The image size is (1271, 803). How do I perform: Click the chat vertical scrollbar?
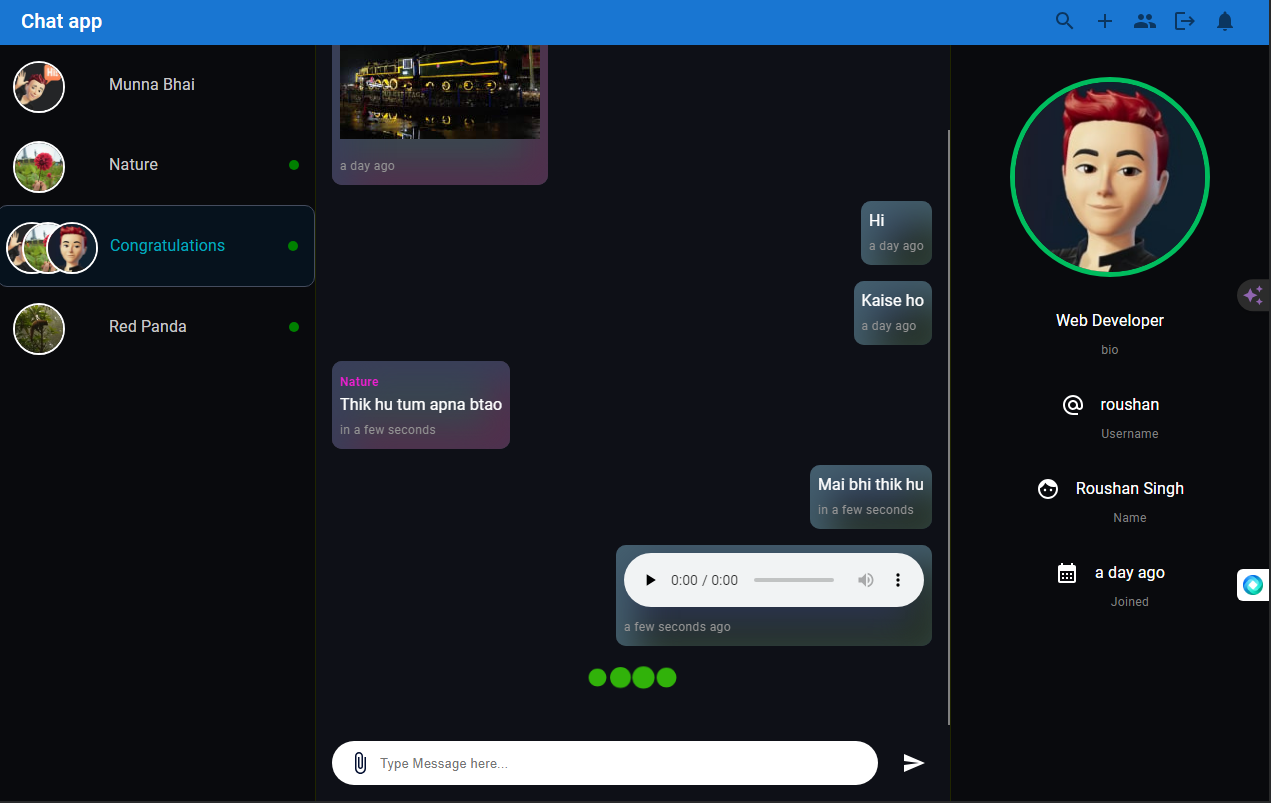(x=948, y=427)
